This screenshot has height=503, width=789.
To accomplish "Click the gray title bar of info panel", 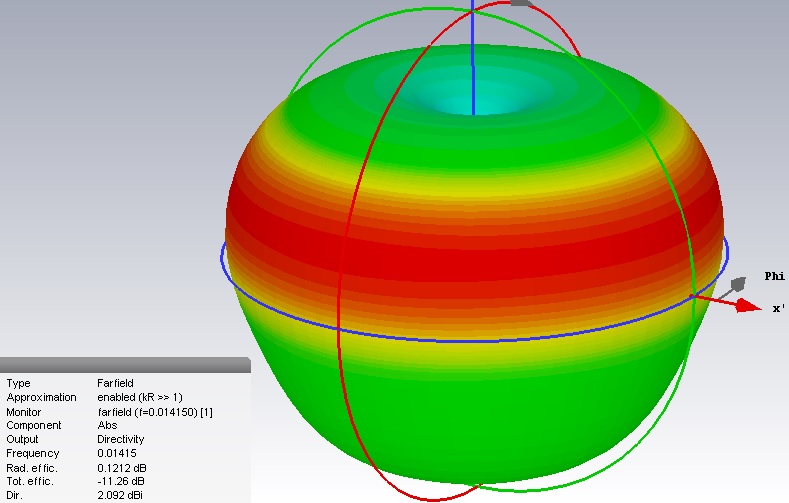I will pos(125,365).
